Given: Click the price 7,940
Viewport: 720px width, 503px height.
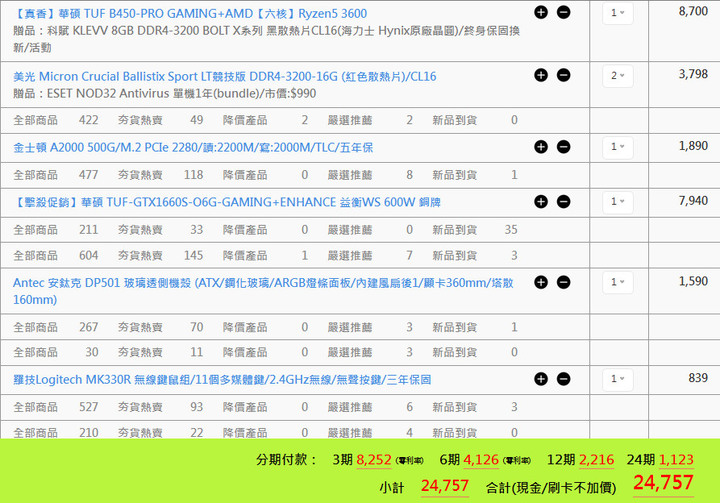Looking at the screenshot, I should (693, 201).
